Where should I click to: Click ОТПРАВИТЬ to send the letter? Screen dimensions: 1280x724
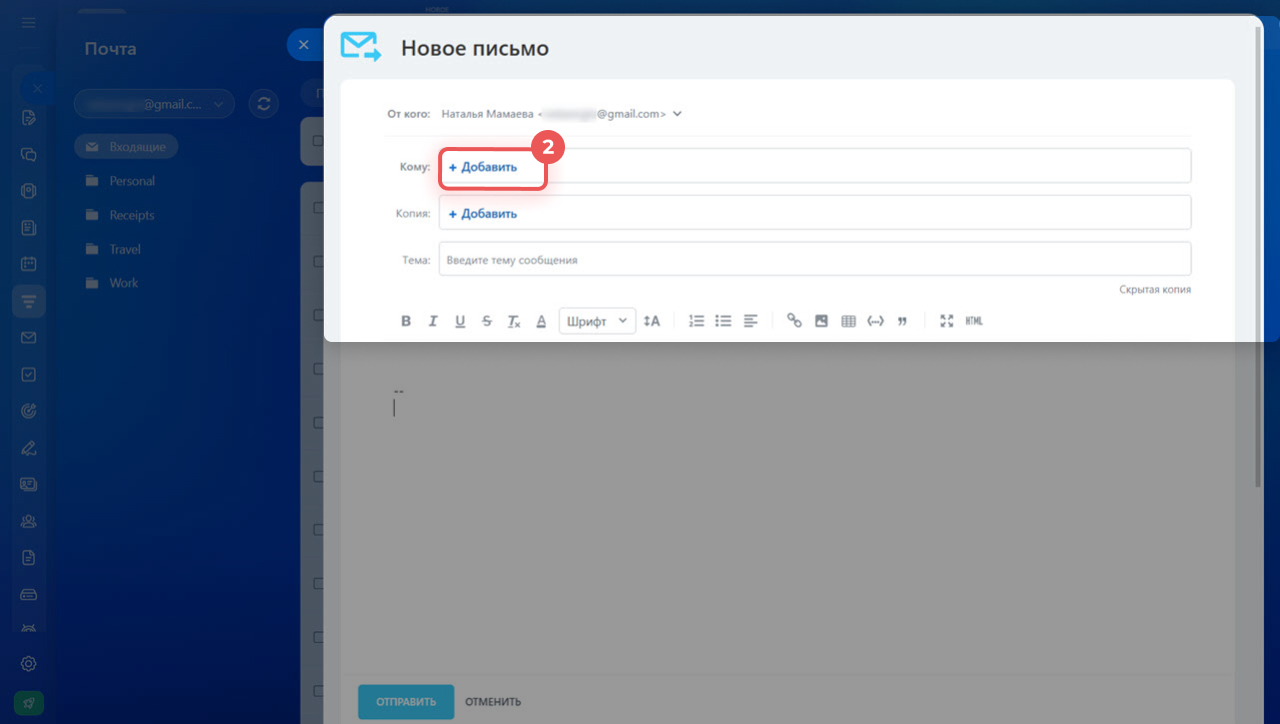point(406,702)
